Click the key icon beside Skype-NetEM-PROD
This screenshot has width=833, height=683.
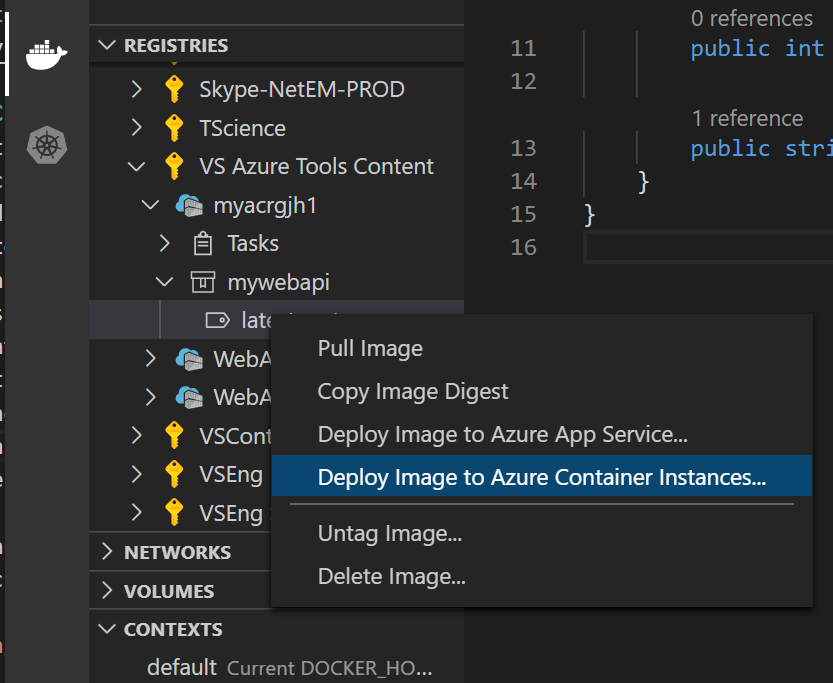coord(174,89)
